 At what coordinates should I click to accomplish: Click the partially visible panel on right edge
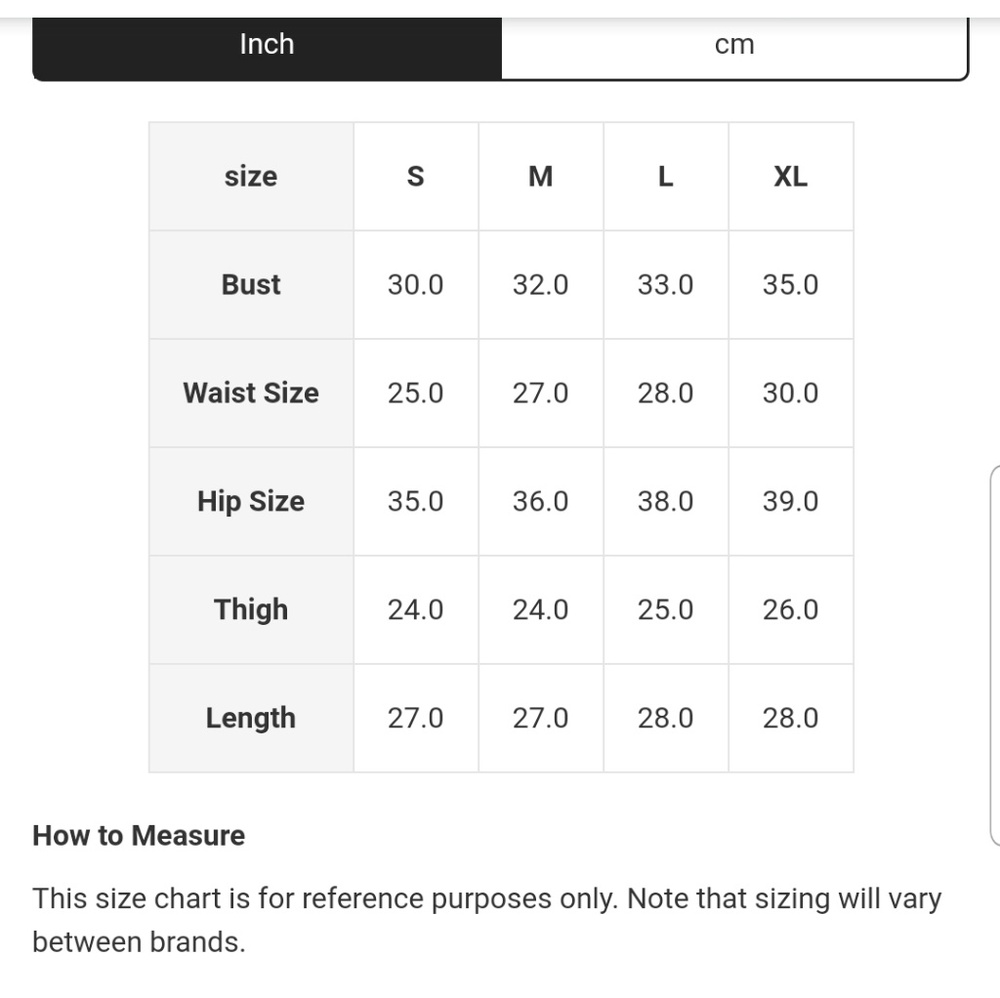coord(995,656)
